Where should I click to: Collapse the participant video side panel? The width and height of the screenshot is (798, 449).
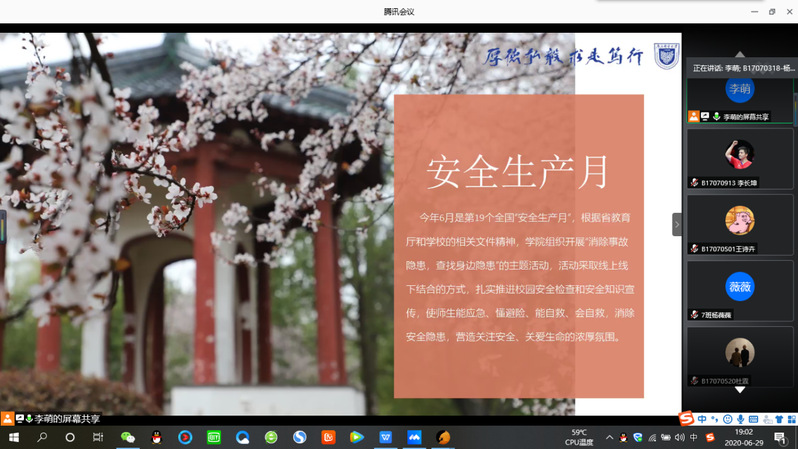676,224
